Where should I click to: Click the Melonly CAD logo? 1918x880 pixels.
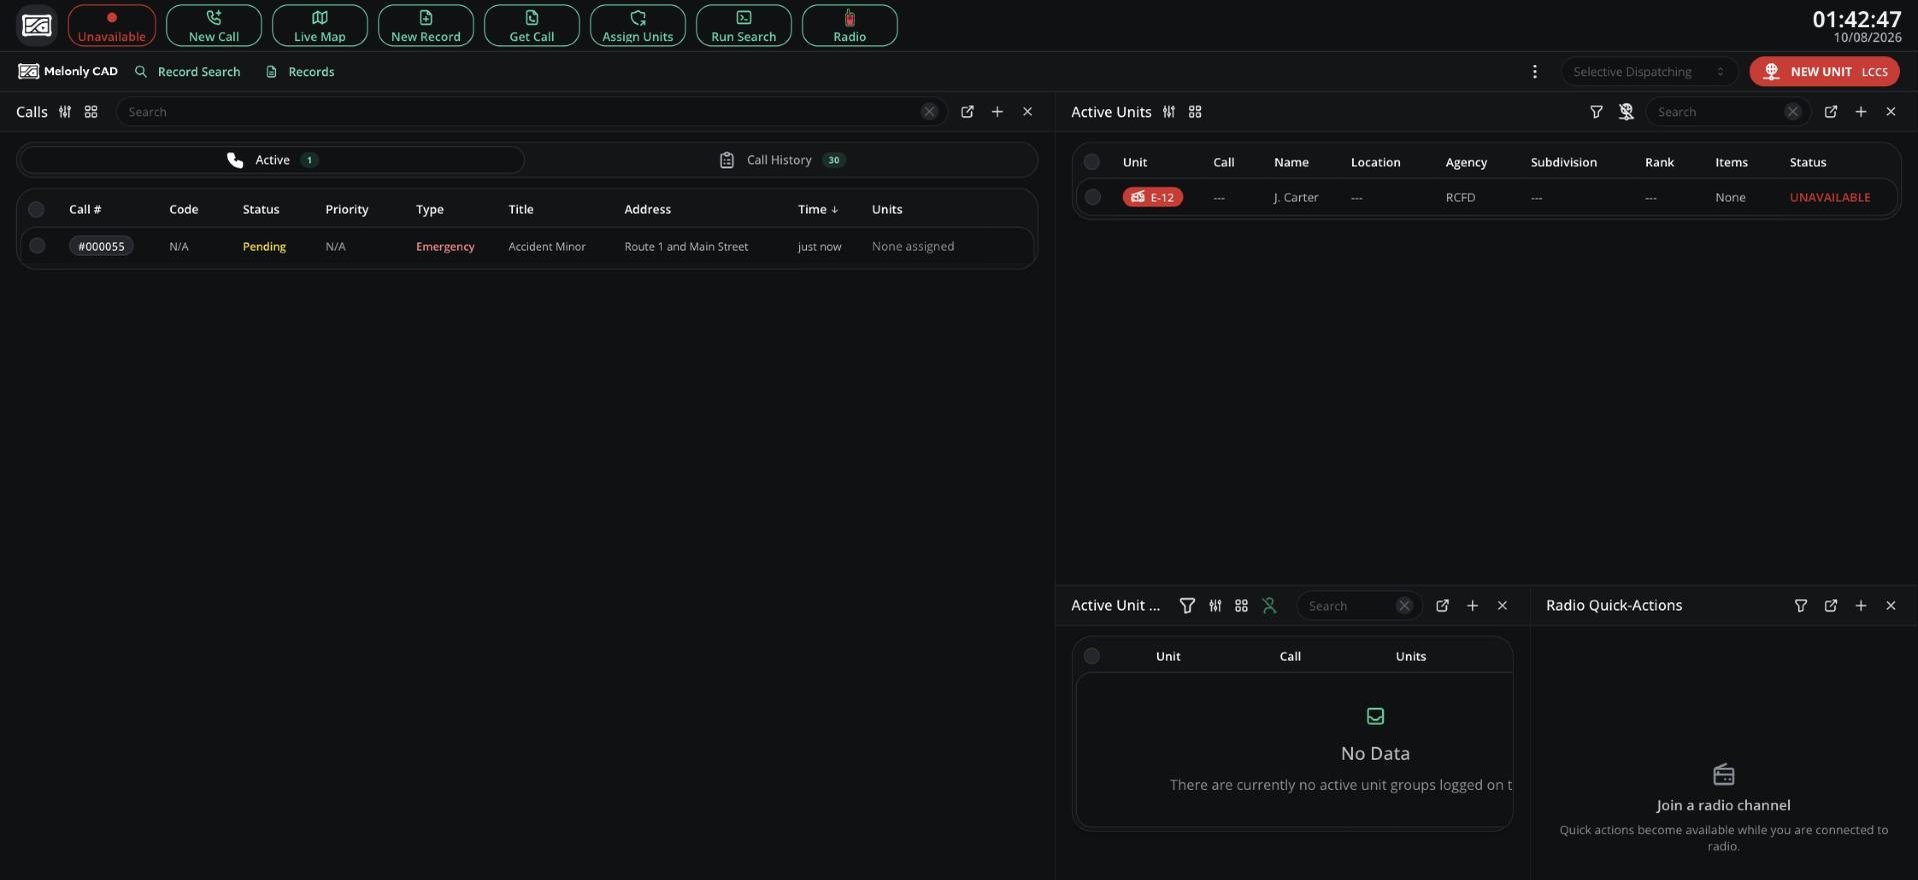[68, 72]
